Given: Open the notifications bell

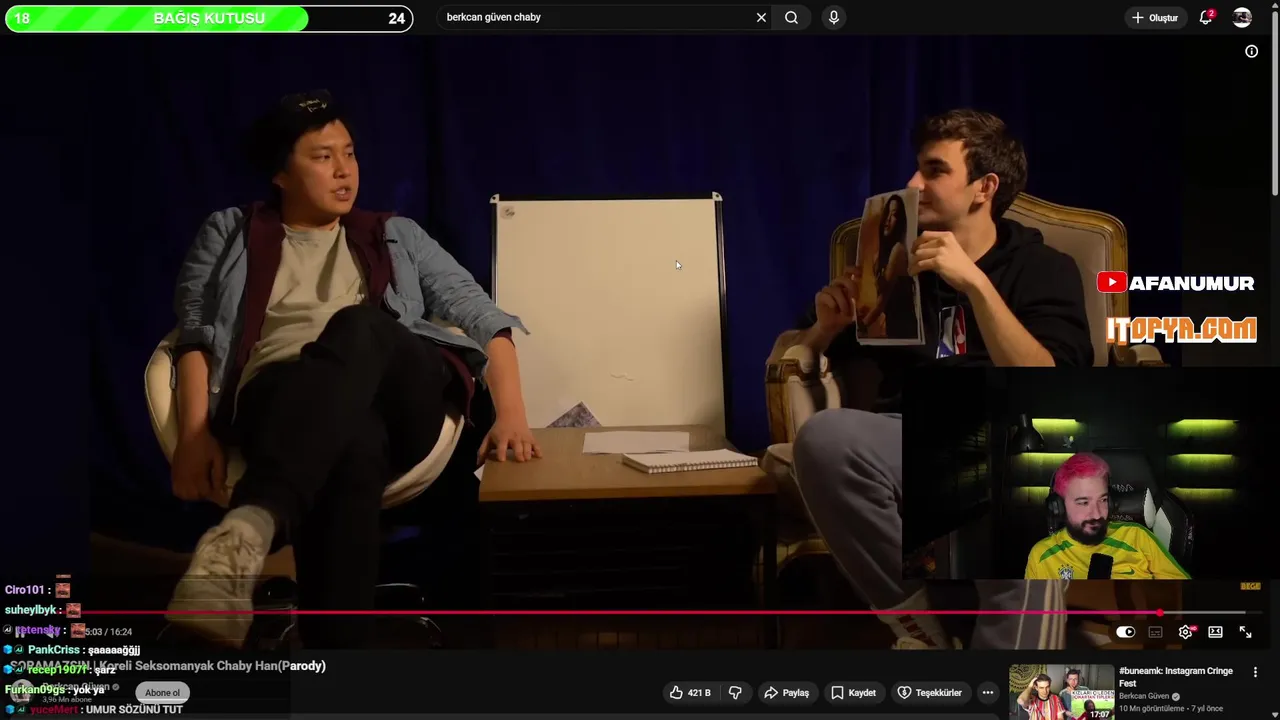Looking at the screenshot, I should [1206, 17].
